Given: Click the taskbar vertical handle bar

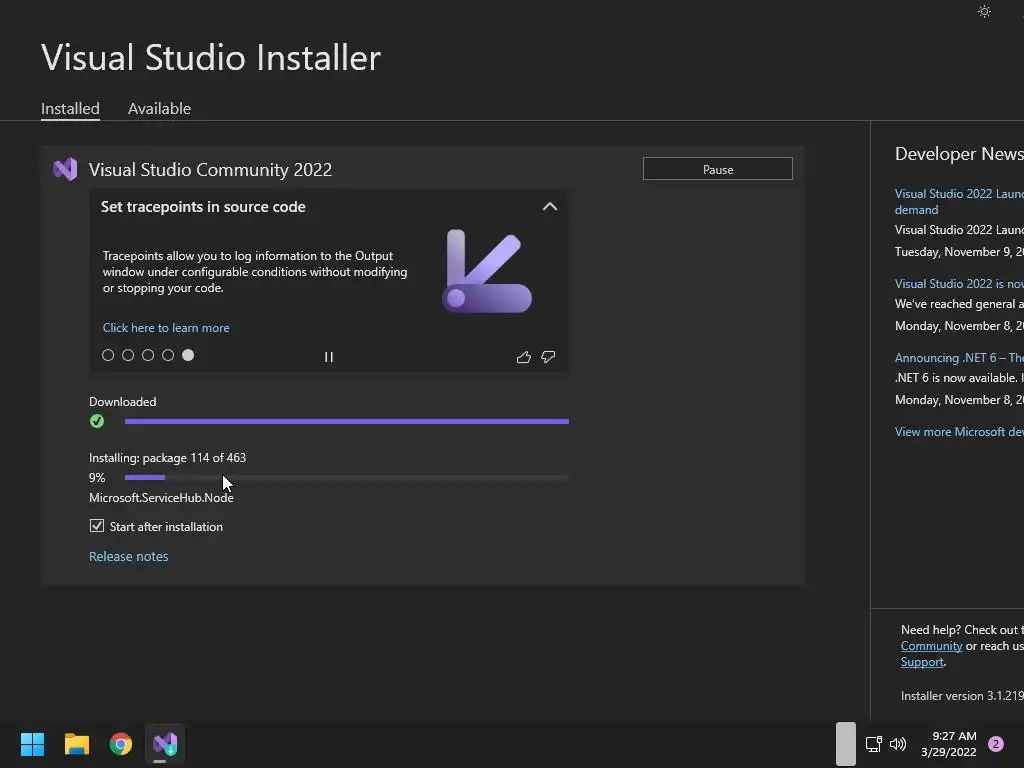Looking at the screenshot, I should click(846, 744).
